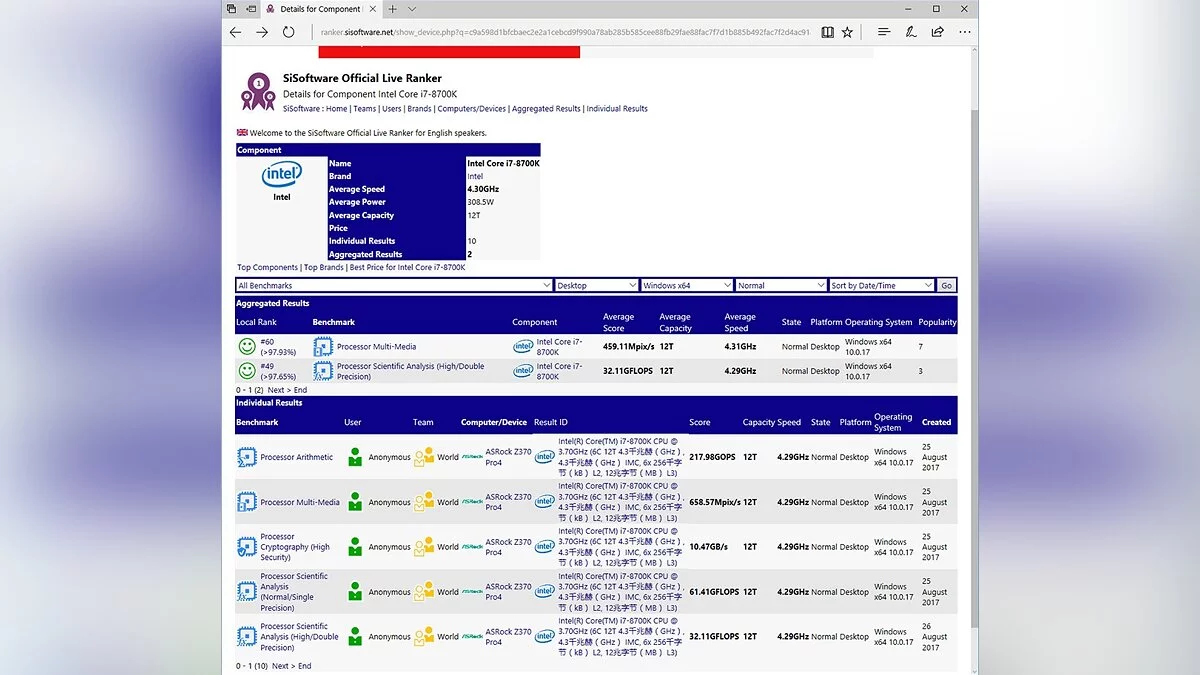Click the Share icon in browser toolbar
This screenshot has width=1200, height=675.
click(937, 32)
